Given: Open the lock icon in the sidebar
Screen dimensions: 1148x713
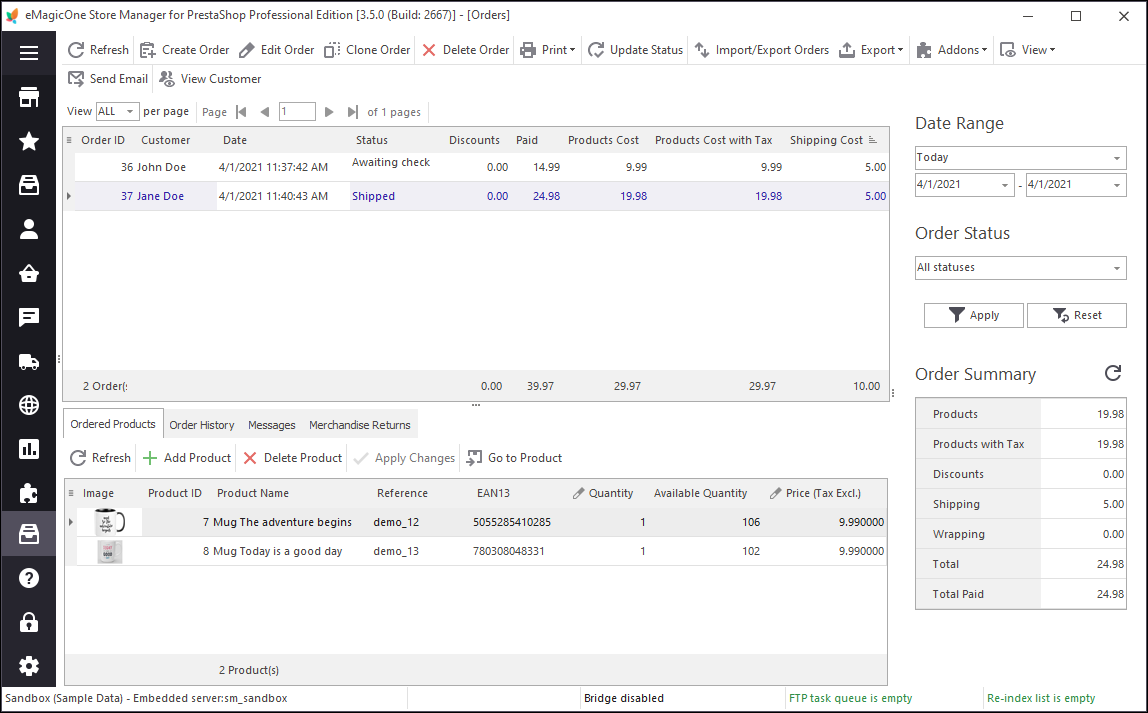Looking at the screenshot, I should pos(29,622).
